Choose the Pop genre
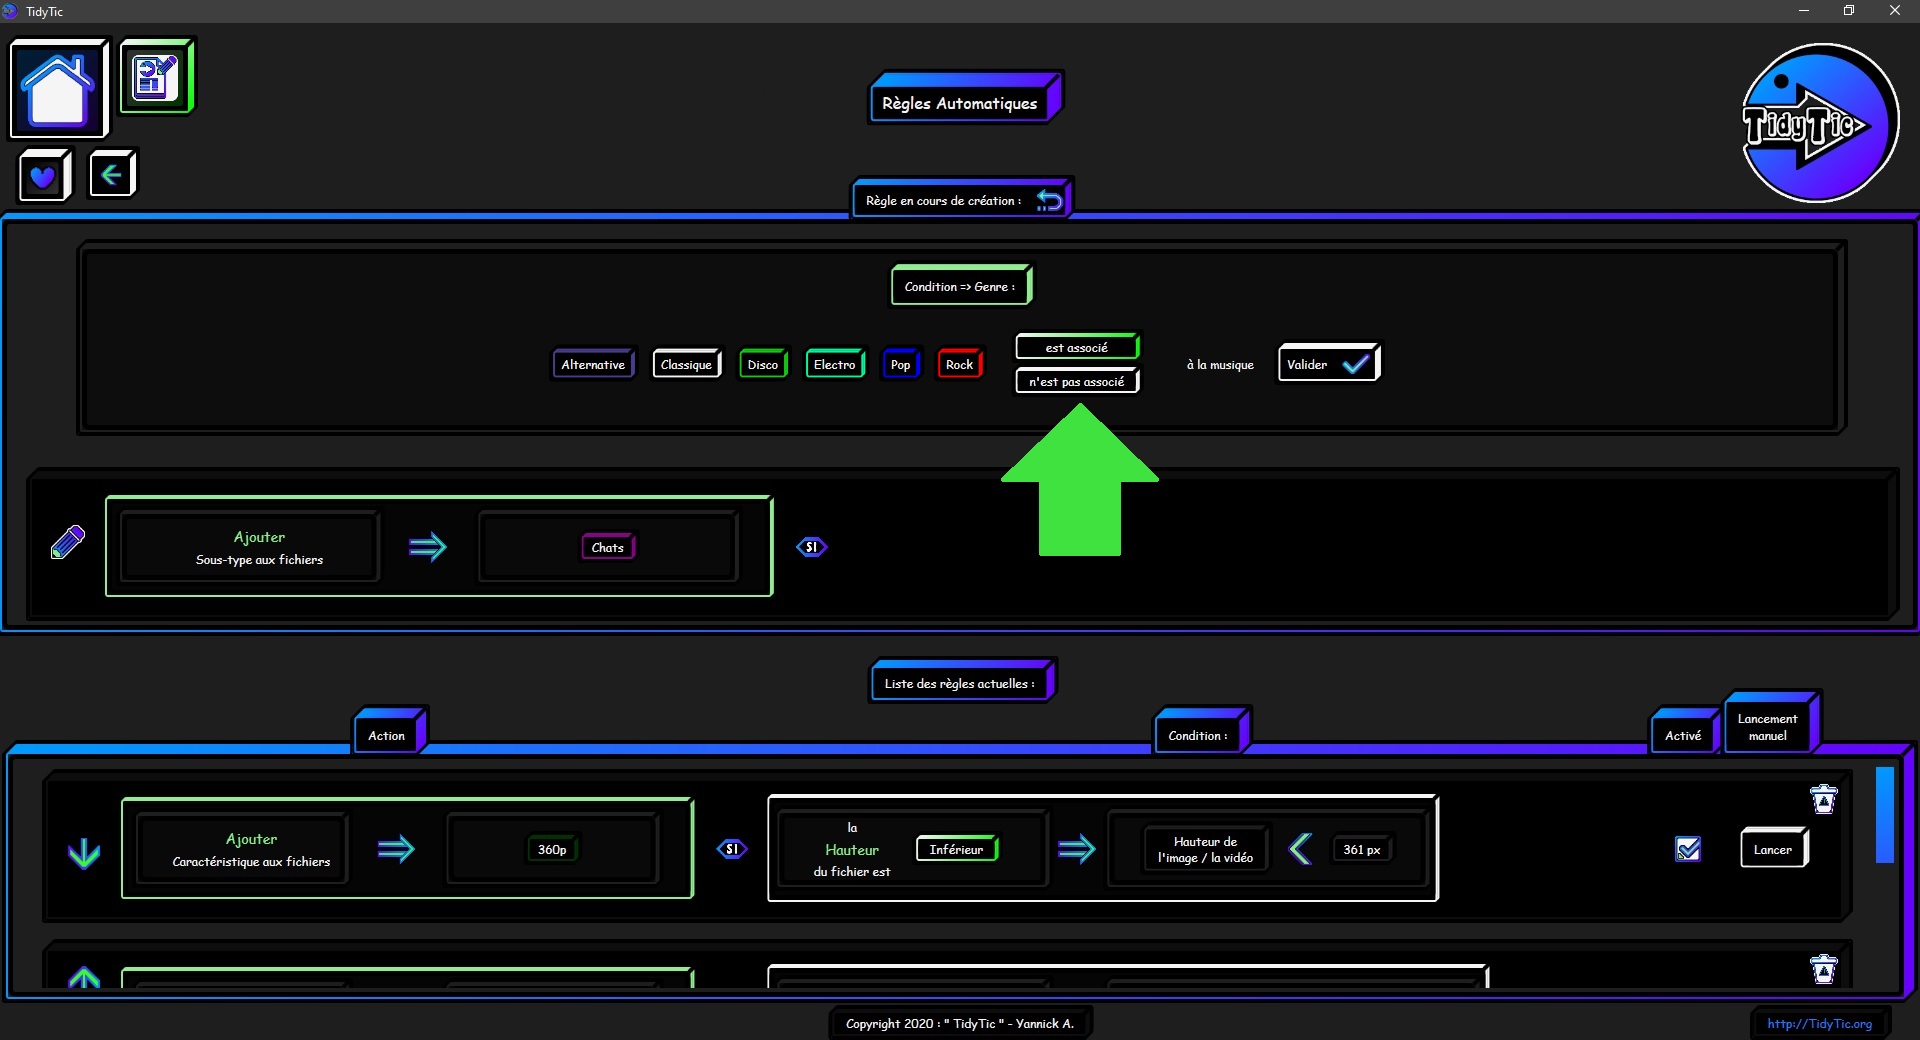The width and height of the screenshot is (1920, 1040). pyautogui.click(x=901, y=364)
